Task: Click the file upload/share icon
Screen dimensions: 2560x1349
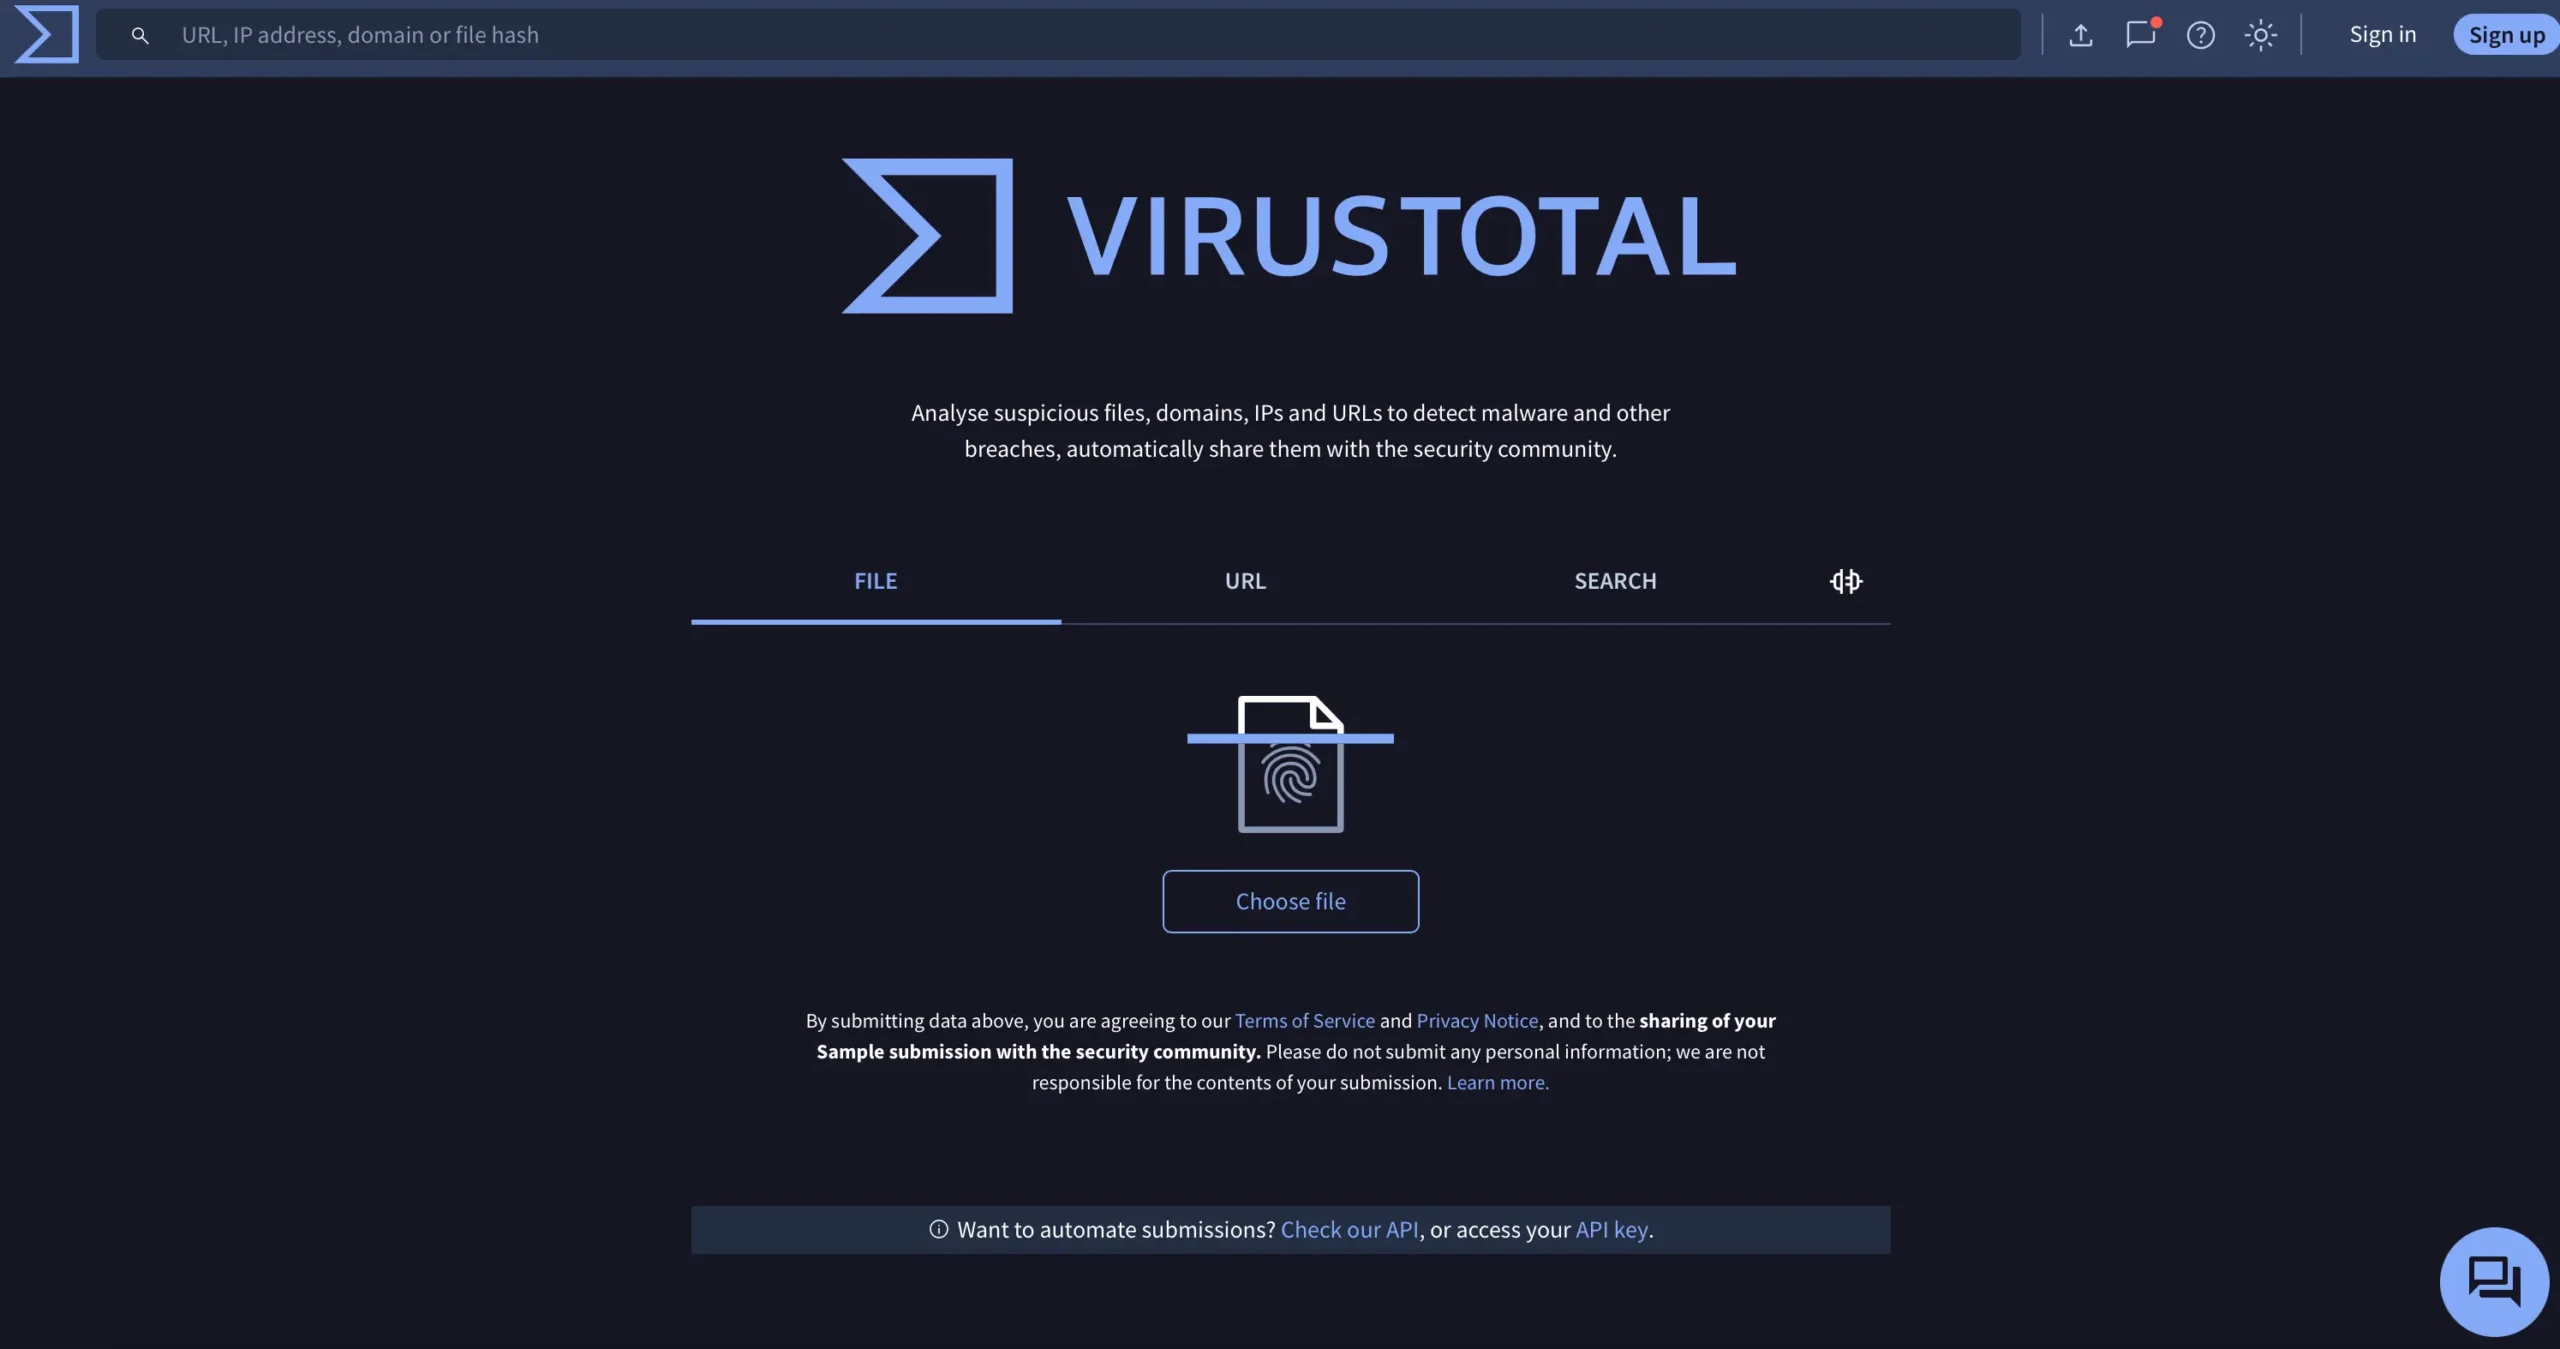Action: point(2079,34)
